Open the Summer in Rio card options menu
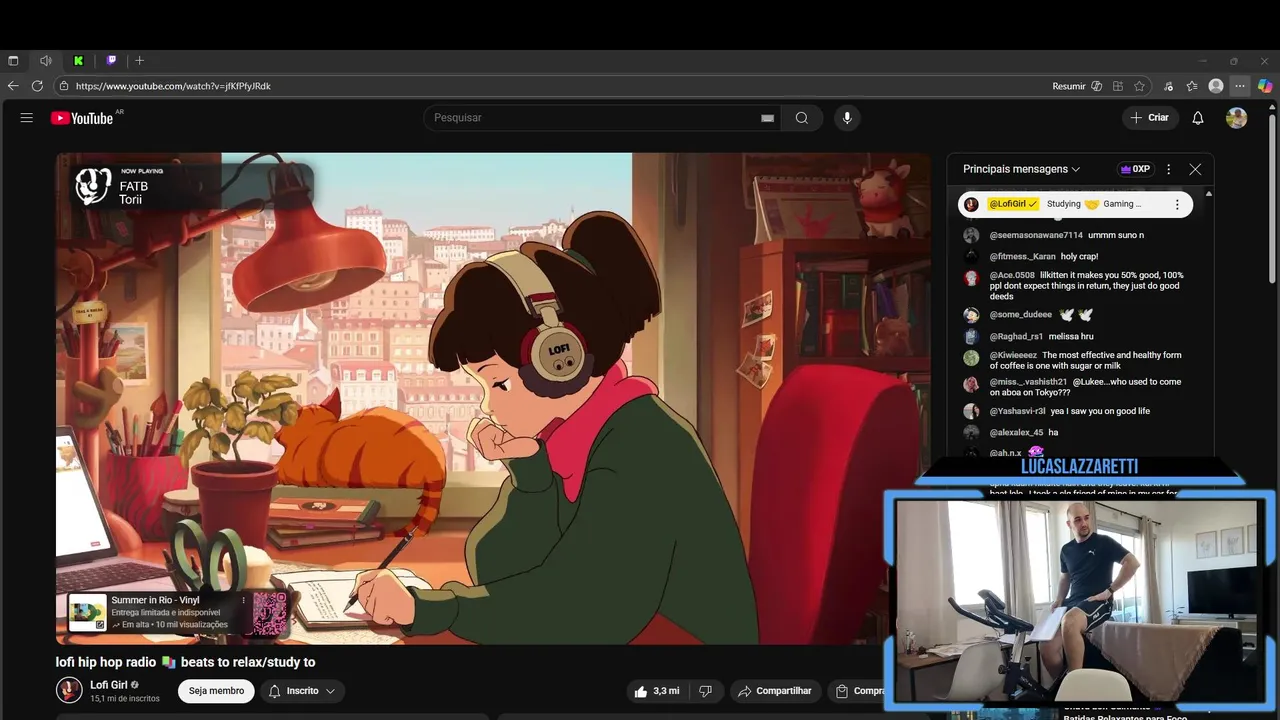The width and height of the screenshot is (1280, 720). pos(243,600)
